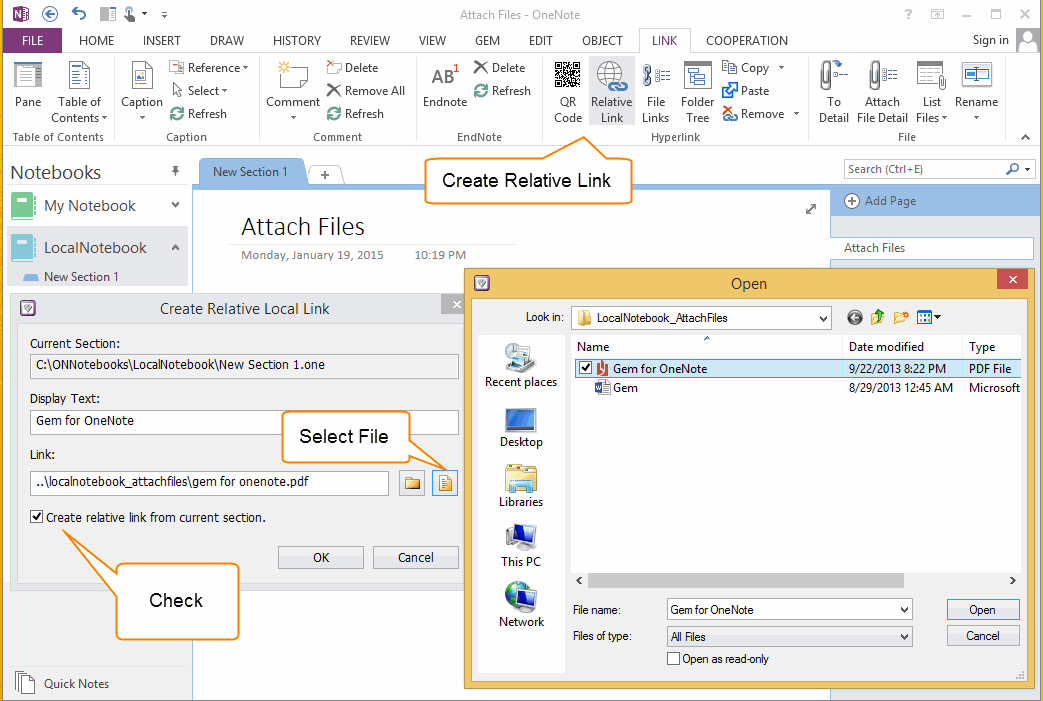
Task: Click OK in Create Relative Local Link dialog
Action: pyautogui.click(x=321, y=557)
